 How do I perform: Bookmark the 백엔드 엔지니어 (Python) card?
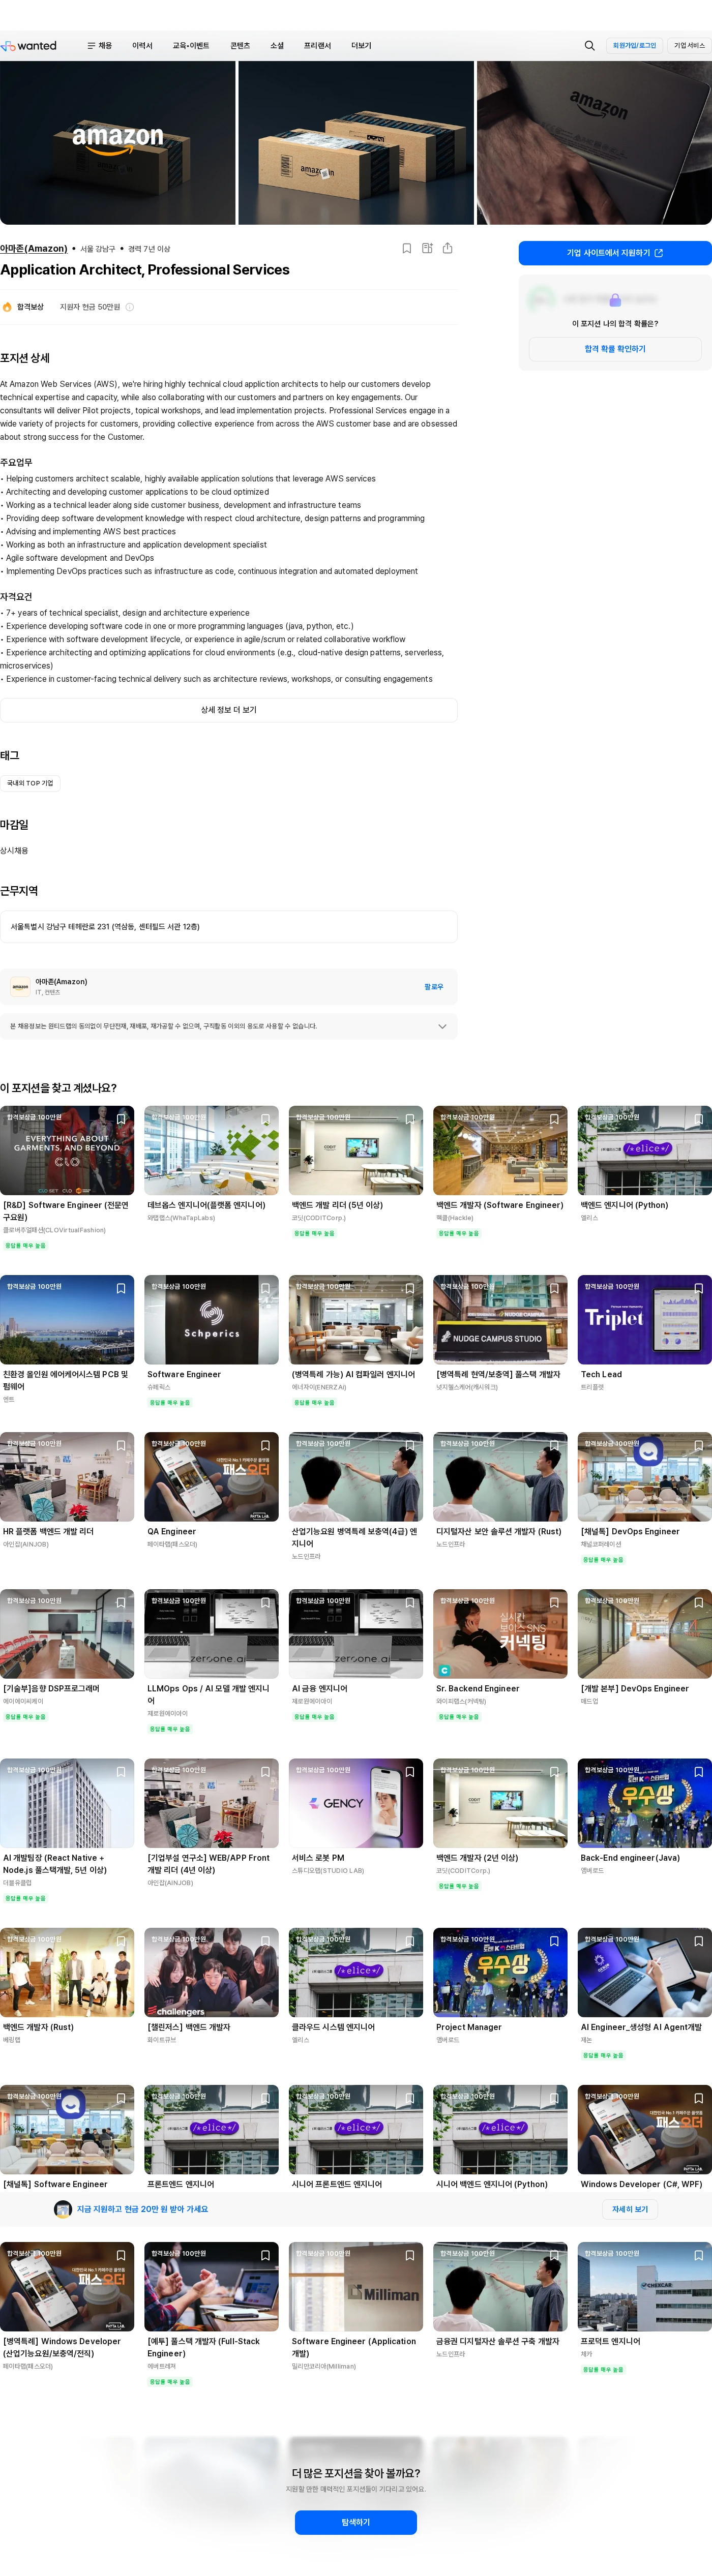coord(699,1119)
